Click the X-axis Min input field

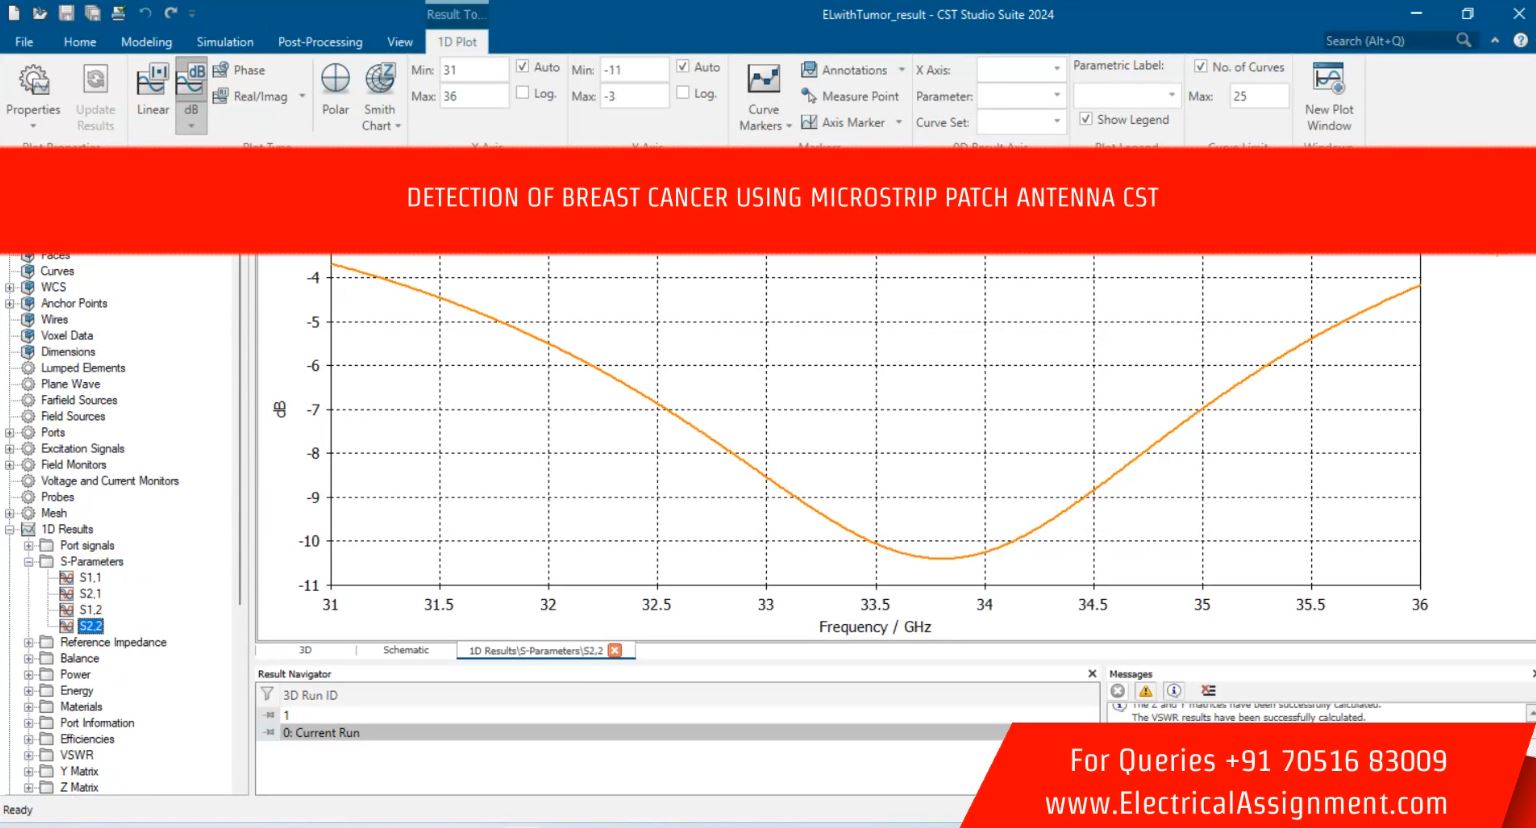474,70
